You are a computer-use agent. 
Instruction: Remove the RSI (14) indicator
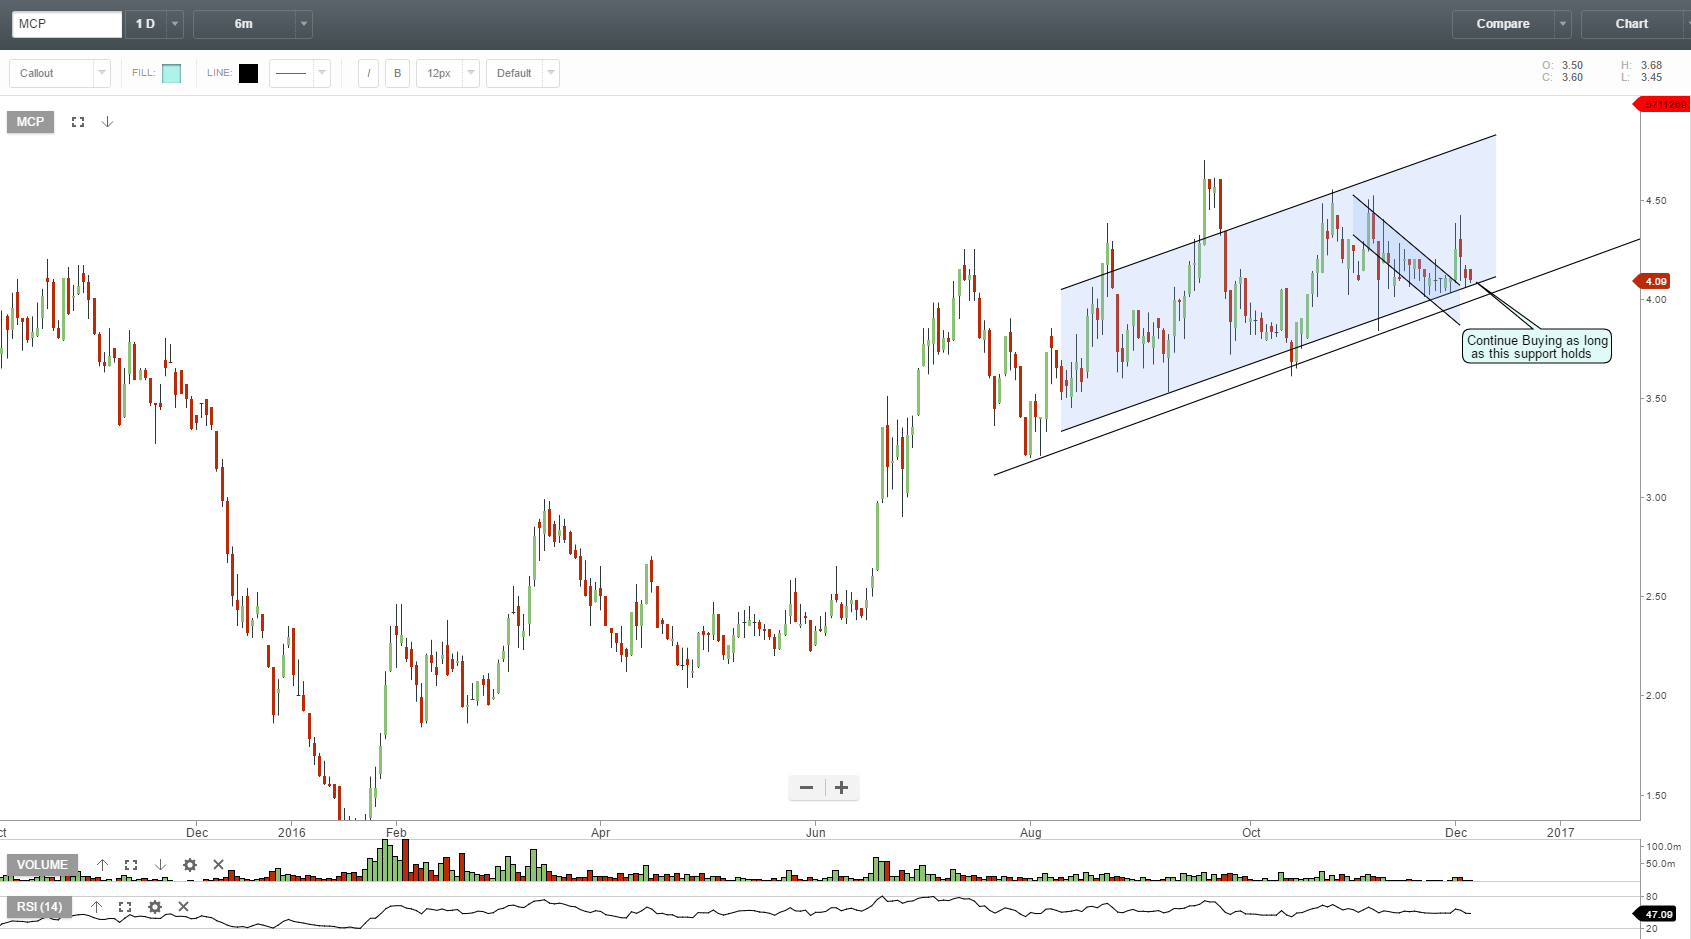point(184,907)
